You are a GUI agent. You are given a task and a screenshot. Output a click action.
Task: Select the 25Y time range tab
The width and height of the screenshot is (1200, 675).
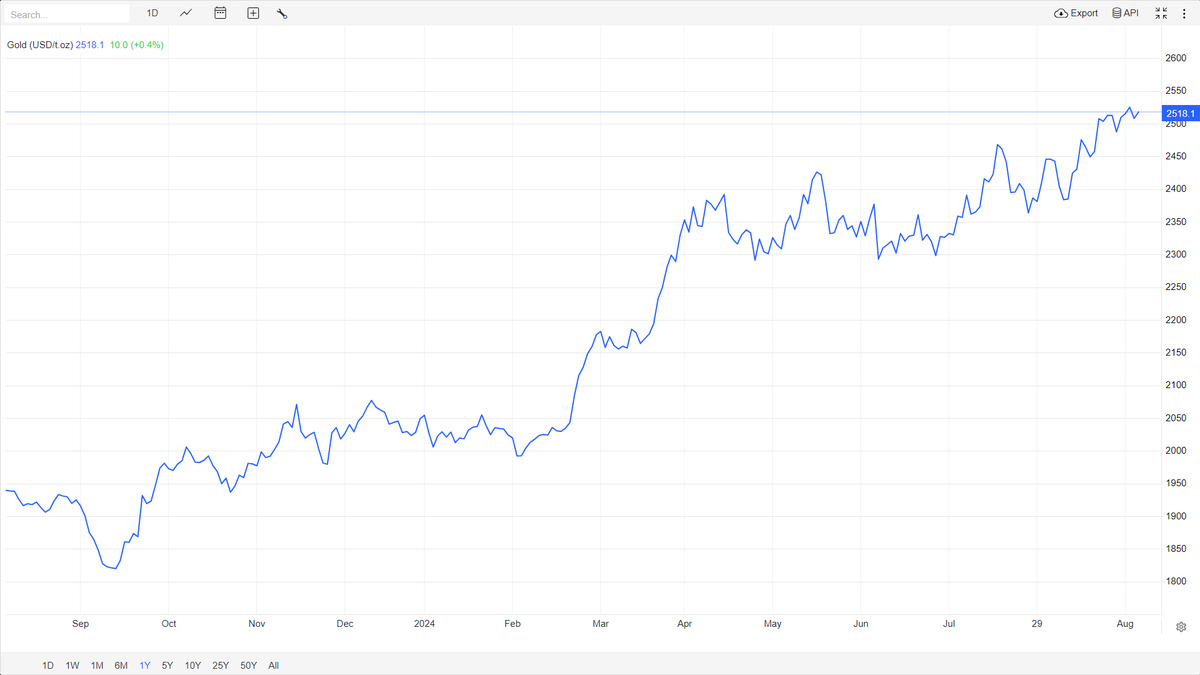[221, 665]
